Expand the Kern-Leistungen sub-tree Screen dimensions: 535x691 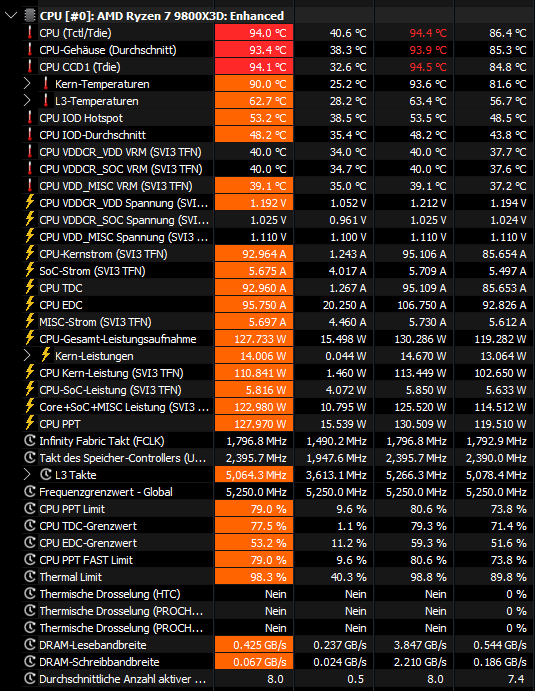tap(27, 356)
